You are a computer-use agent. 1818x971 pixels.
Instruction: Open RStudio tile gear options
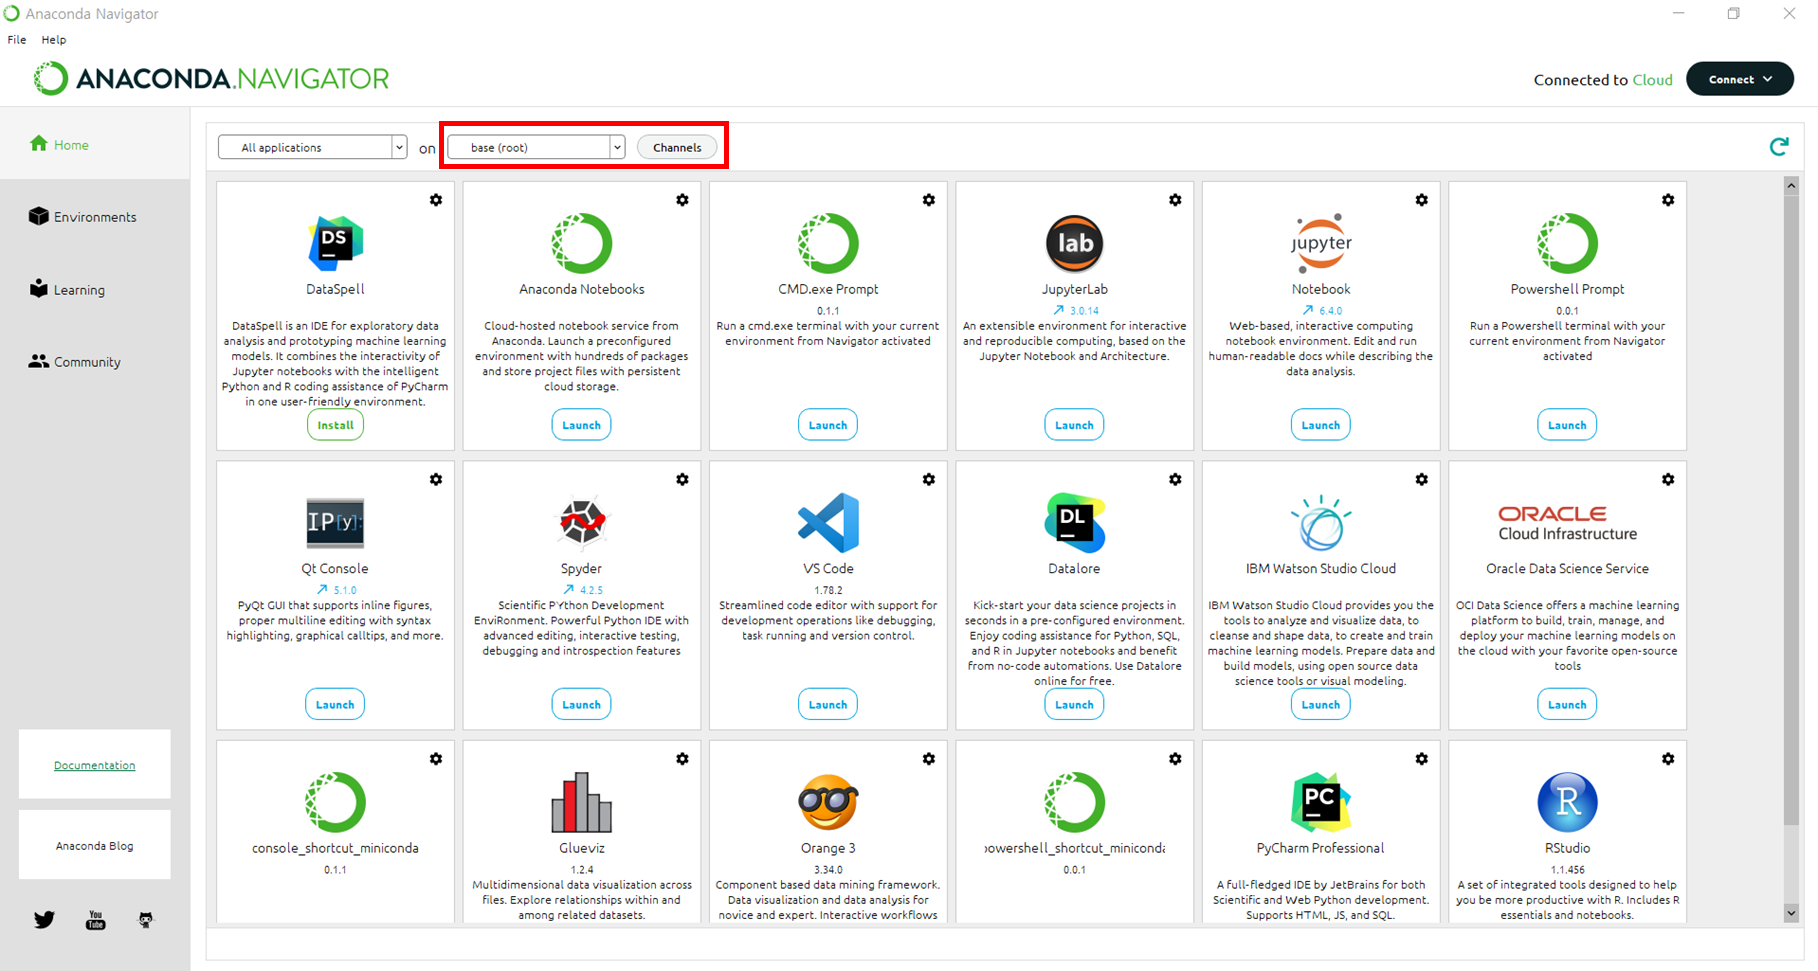point(1668,759)
